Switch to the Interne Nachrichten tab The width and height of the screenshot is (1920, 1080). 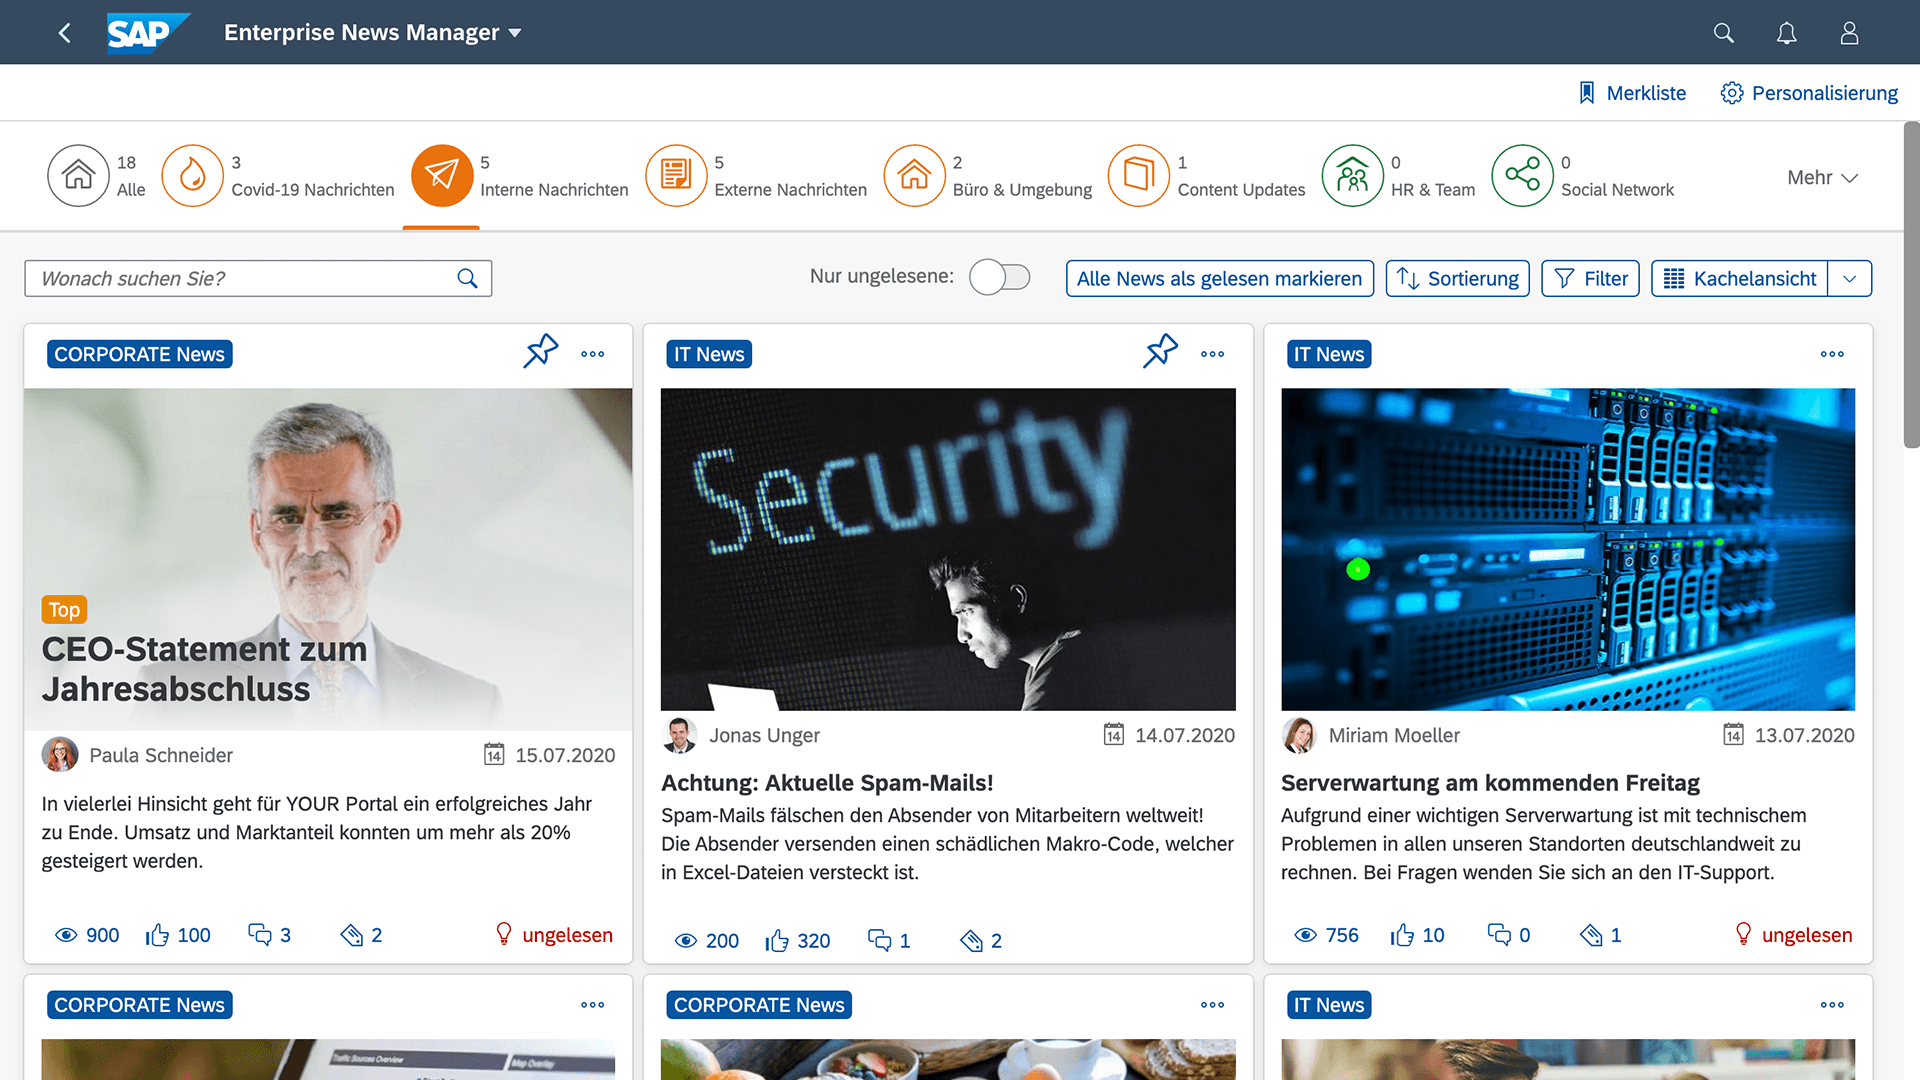click(441, 175)
